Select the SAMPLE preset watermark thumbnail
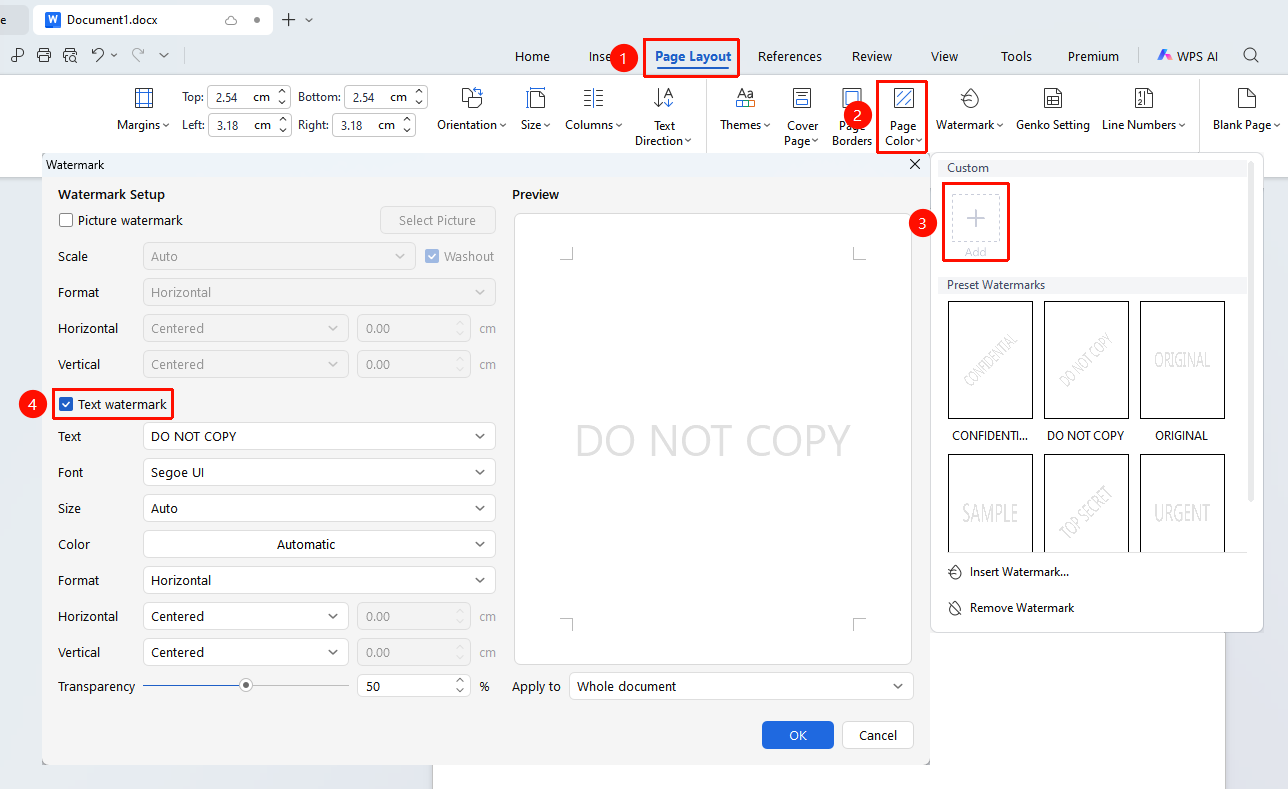1288x789 pixels. 990,503
